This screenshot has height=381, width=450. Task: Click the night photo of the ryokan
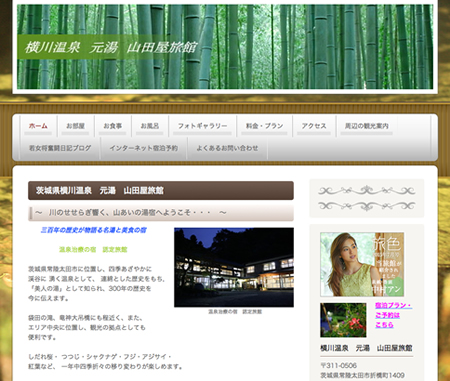[234, 267]
